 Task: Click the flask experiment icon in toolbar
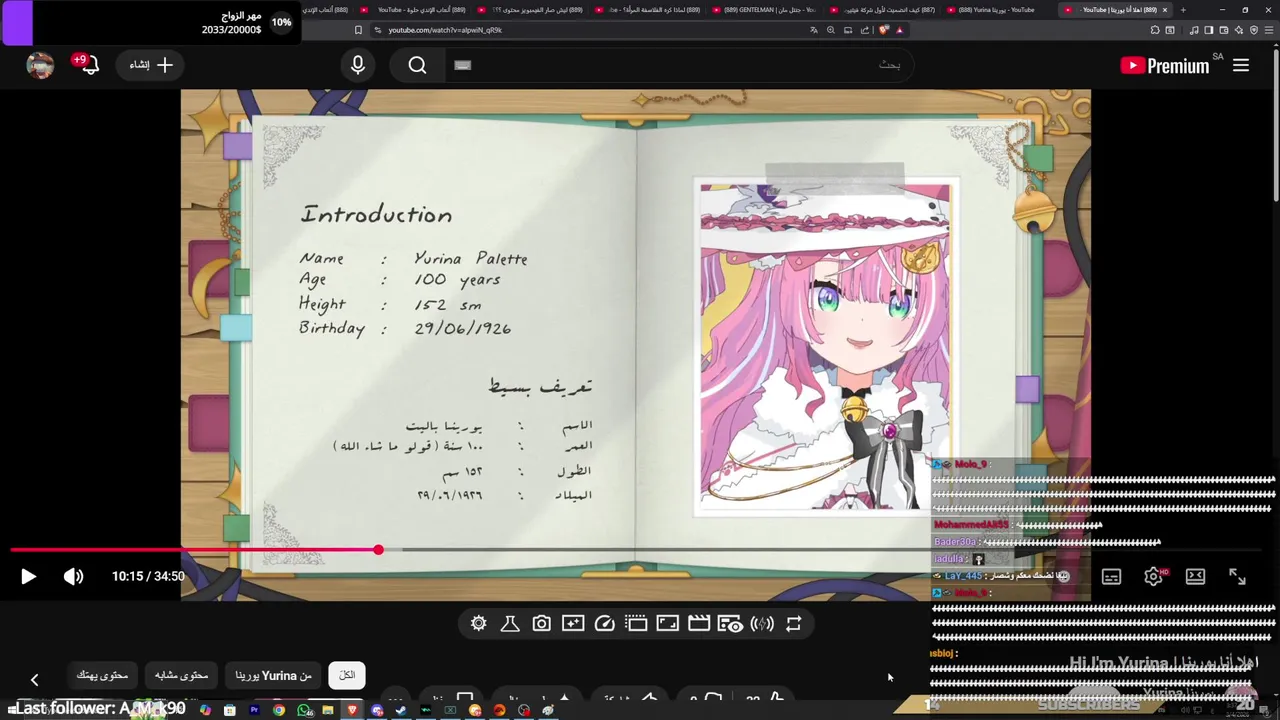(510, 623)
